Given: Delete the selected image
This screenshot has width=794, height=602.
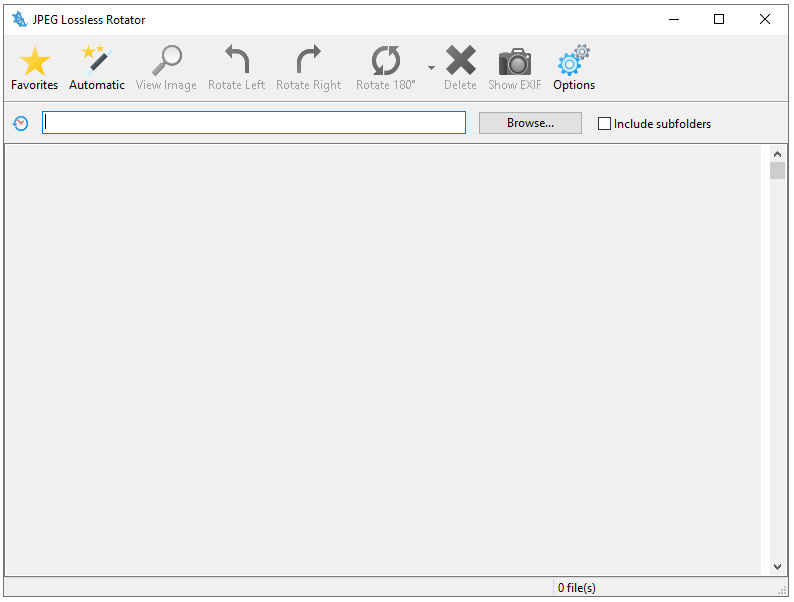Looking at the screenshot, I should click(x=460, y=68).
